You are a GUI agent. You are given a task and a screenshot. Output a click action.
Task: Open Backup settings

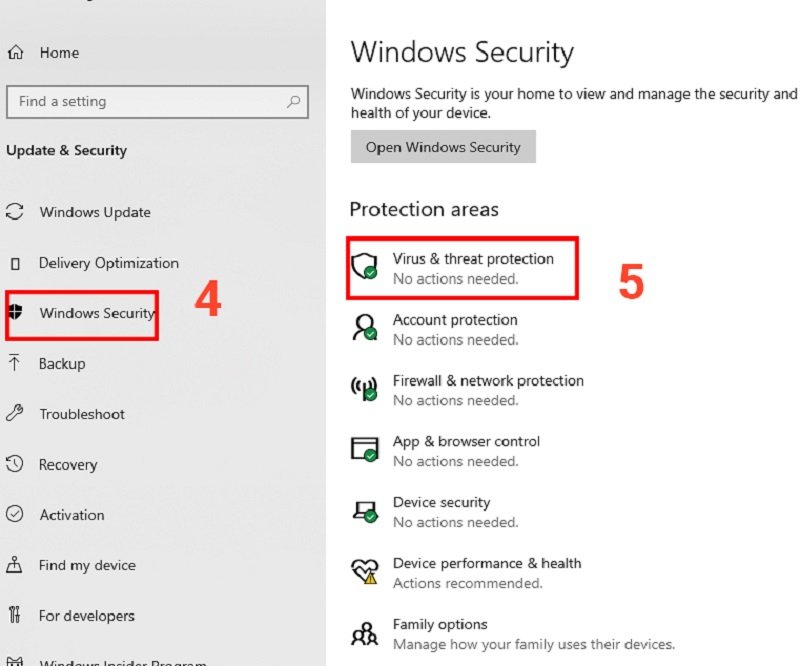(63, 363)
